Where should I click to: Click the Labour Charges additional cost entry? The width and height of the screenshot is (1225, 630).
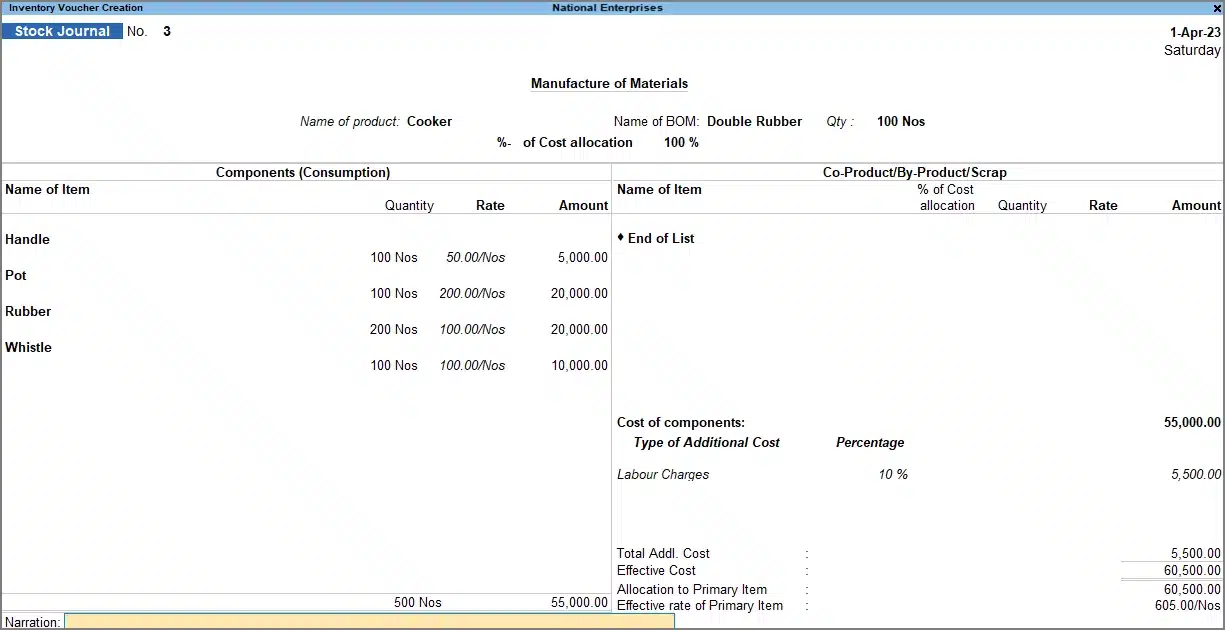pos(663,474)
